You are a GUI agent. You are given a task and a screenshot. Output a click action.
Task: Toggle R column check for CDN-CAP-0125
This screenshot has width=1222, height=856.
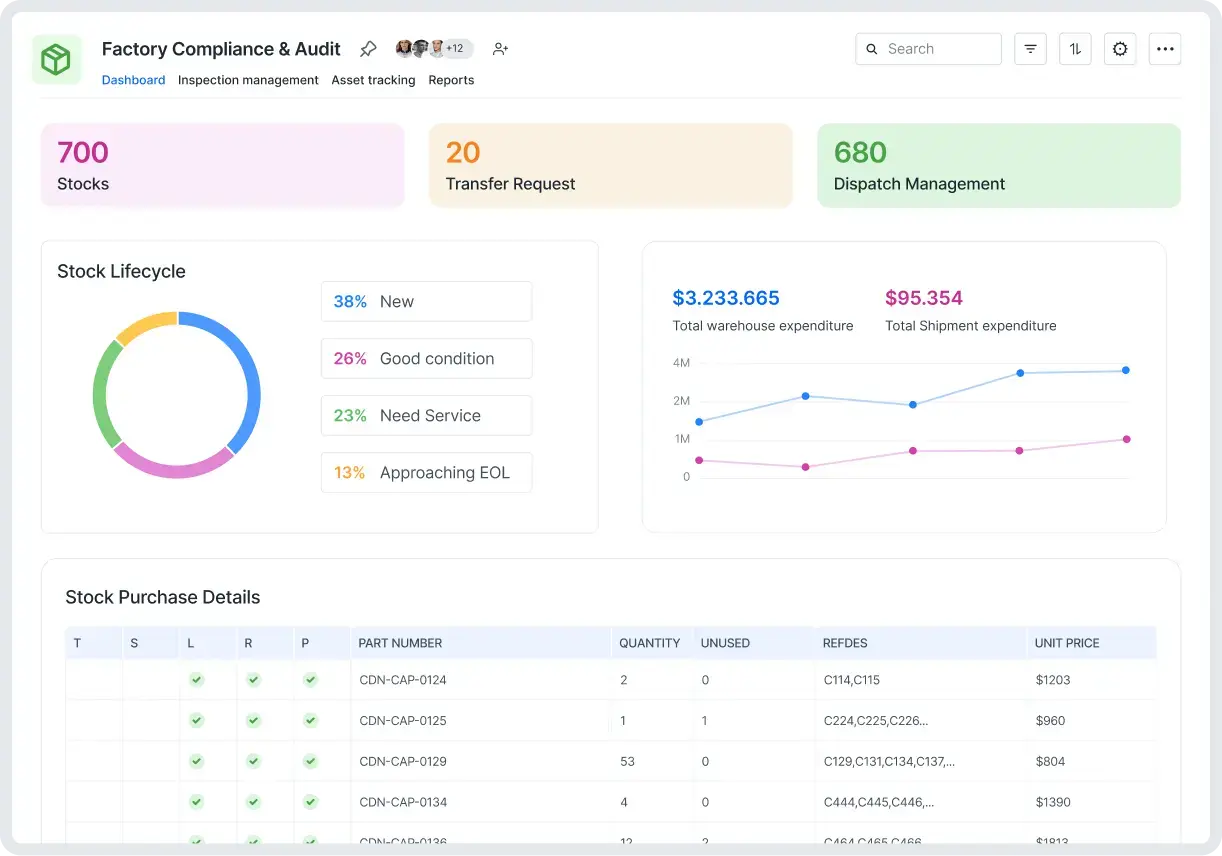click(x=254, y=720)
